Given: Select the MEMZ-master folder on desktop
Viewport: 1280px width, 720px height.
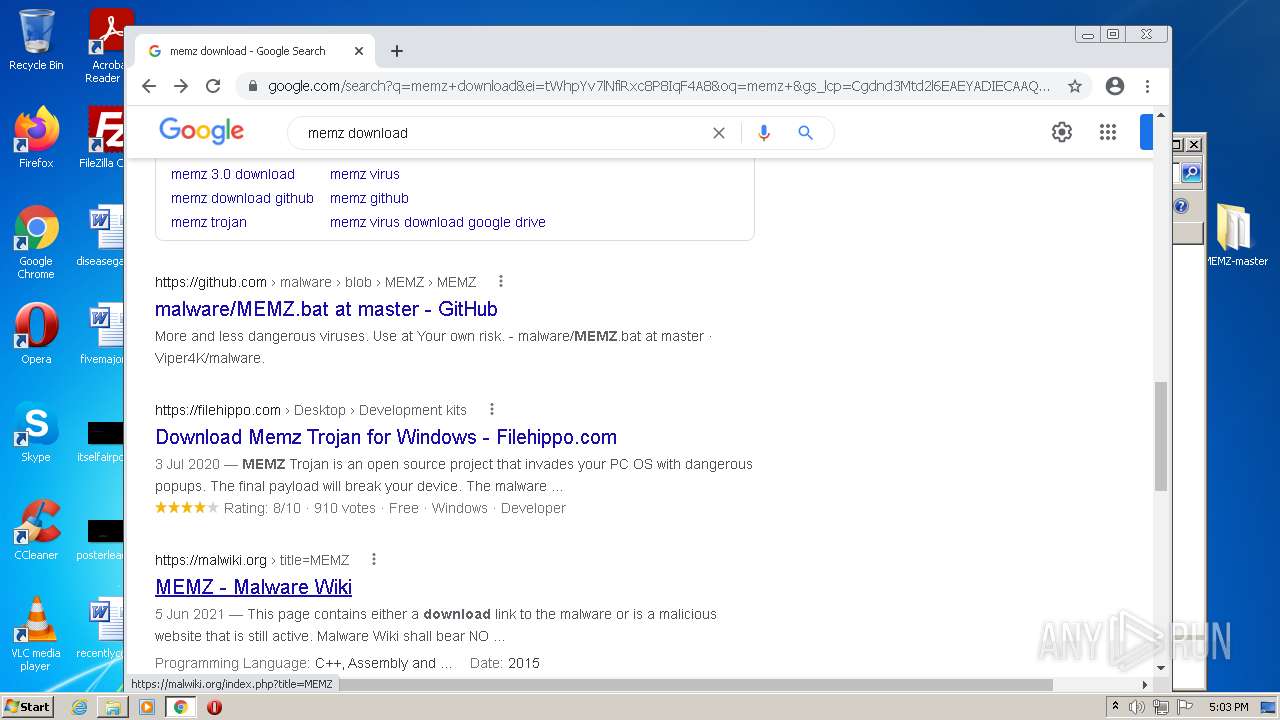Looking at the screenshot, I should 1235,235.
